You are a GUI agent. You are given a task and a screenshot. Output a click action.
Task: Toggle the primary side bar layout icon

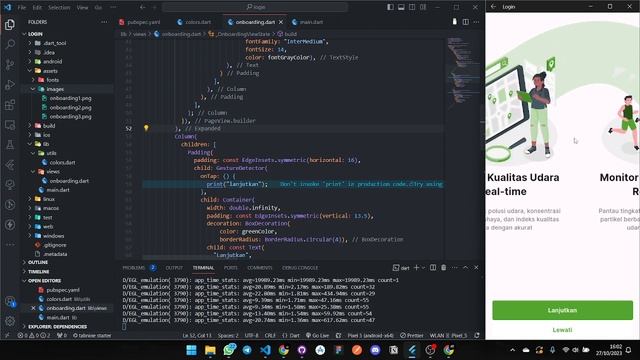click(x=391, y=7)
